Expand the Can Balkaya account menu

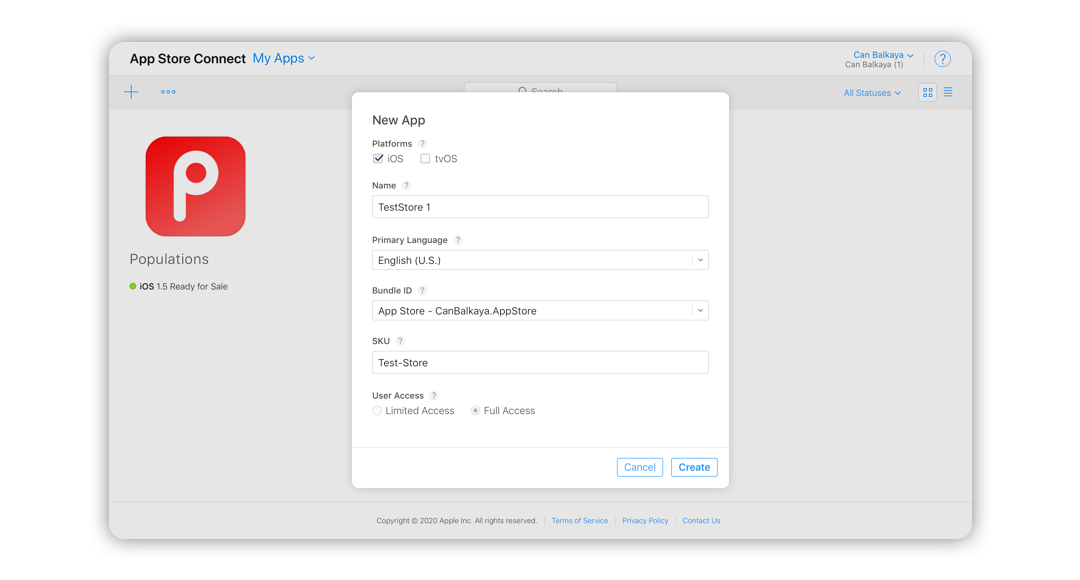coord(883,55)
